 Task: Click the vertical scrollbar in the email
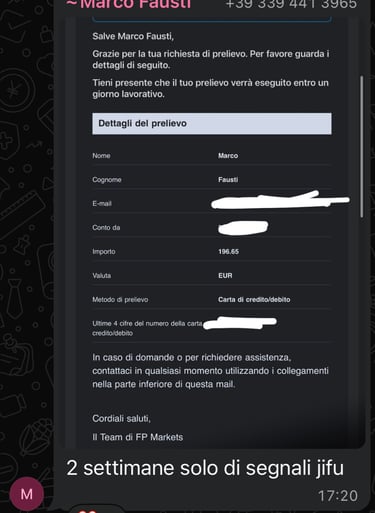click(362, 147)
